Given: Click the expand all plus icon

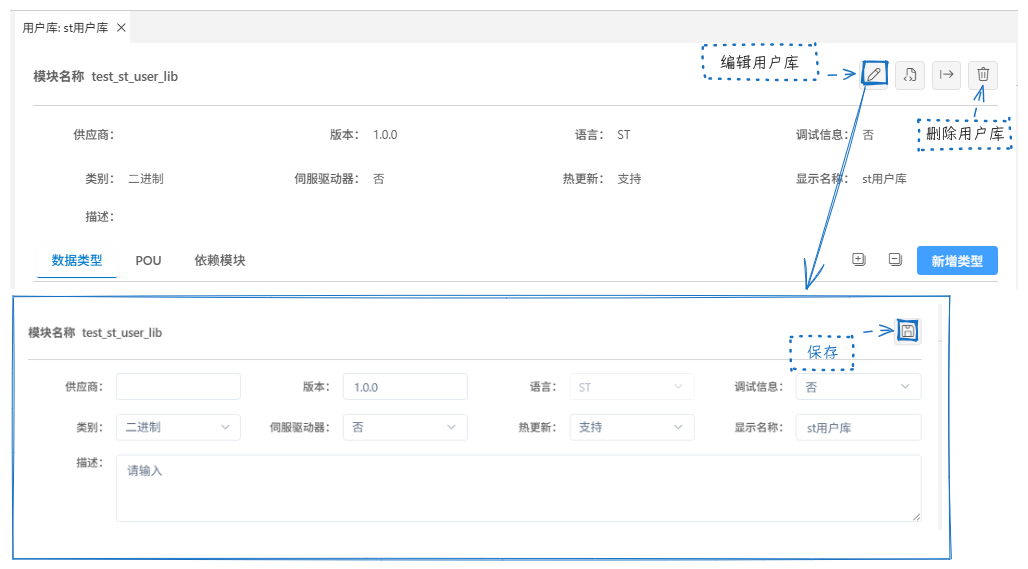Looking at the screenshot, I should pos(859,260).
